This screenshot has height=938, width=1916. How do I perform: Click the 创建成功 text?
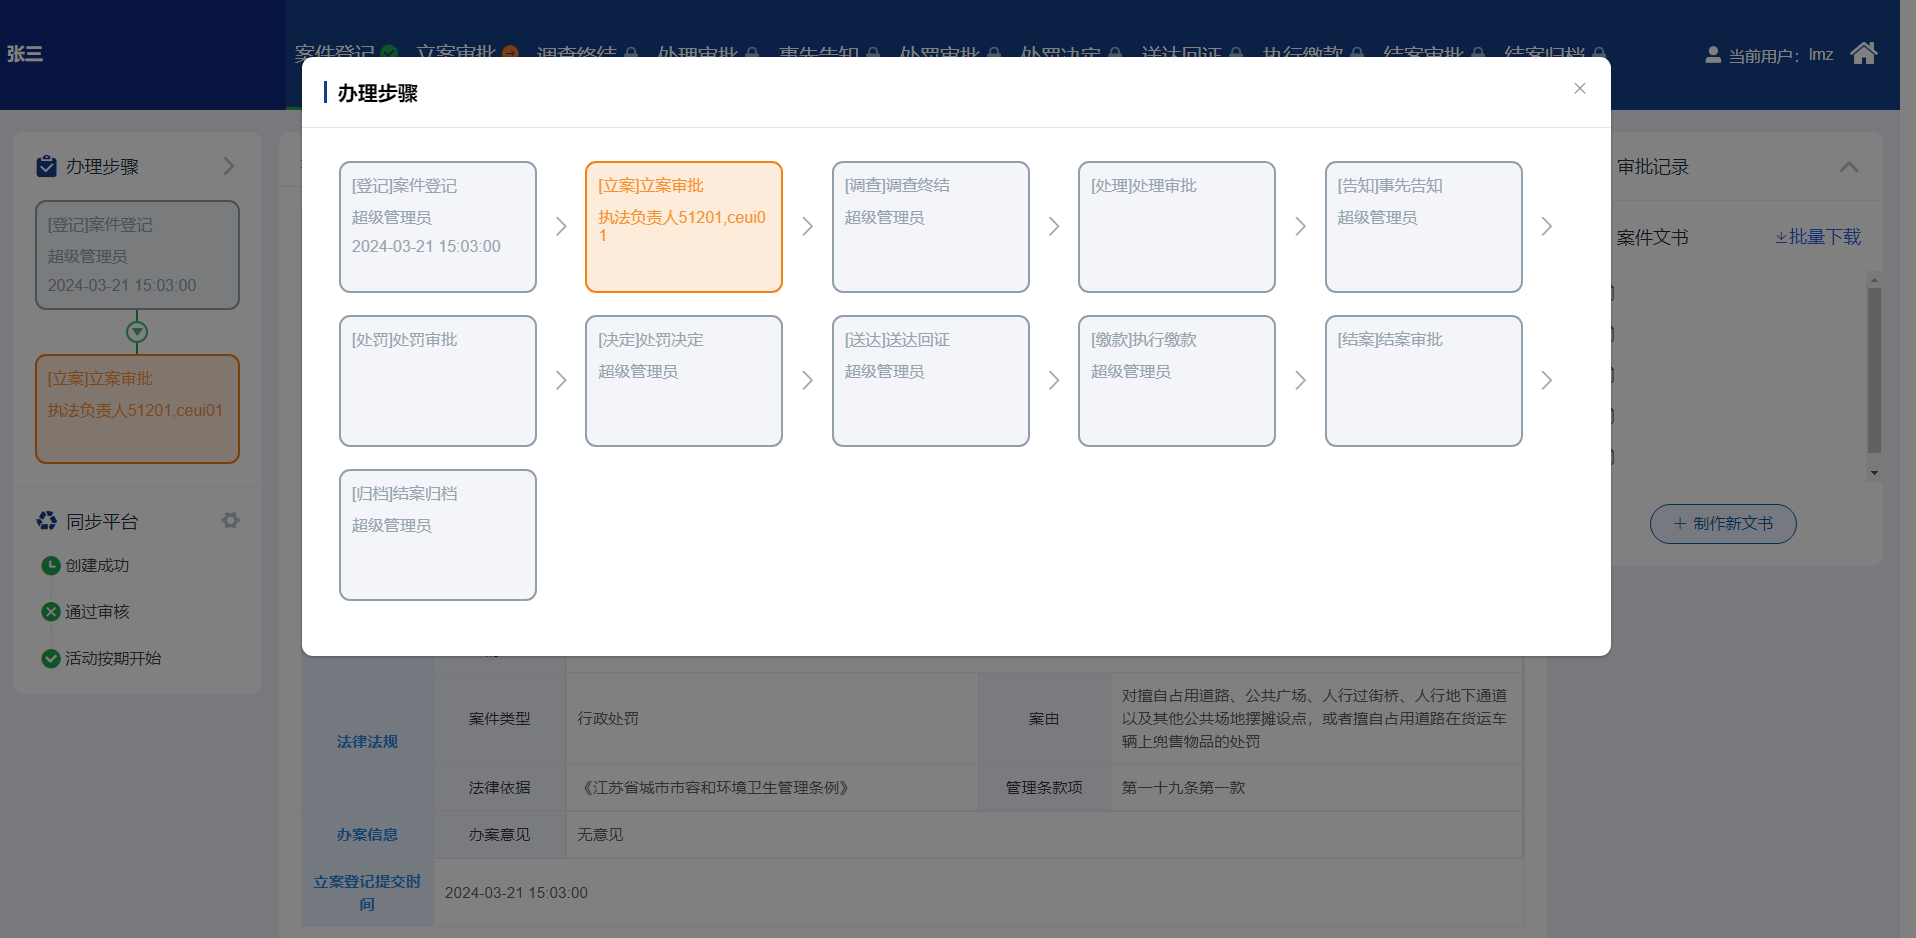coord(98,566)
